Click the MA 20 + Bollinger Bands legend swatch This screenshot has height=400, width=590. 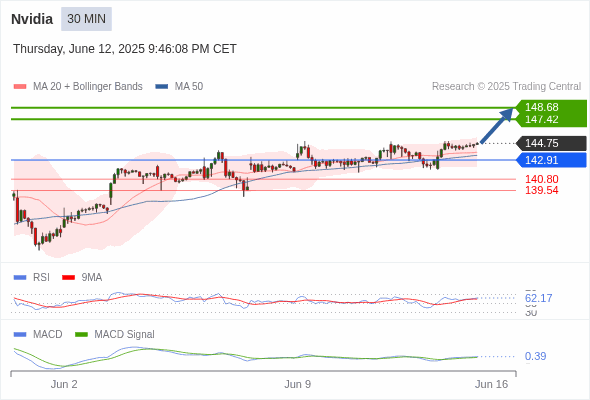point(20,87)
